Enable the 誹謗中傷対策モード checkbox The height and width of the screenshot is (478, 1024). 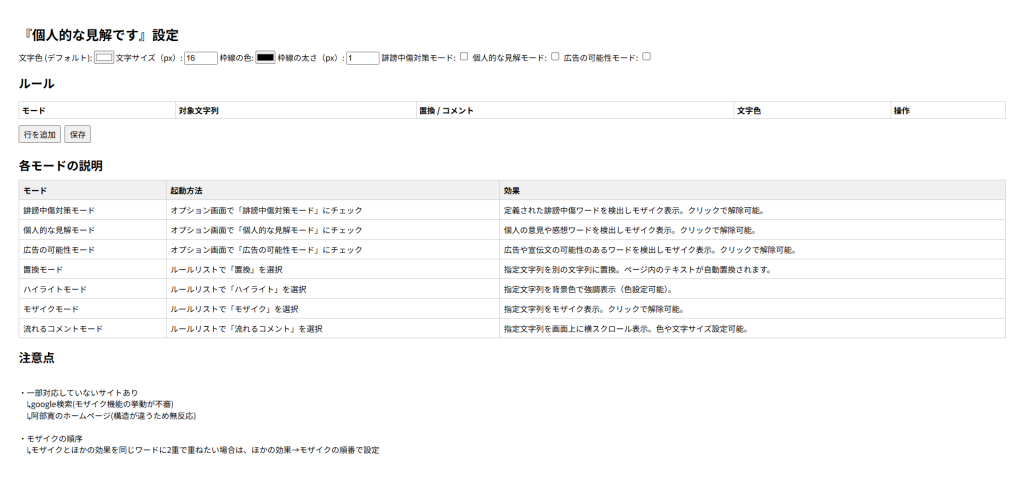[464, 56]
